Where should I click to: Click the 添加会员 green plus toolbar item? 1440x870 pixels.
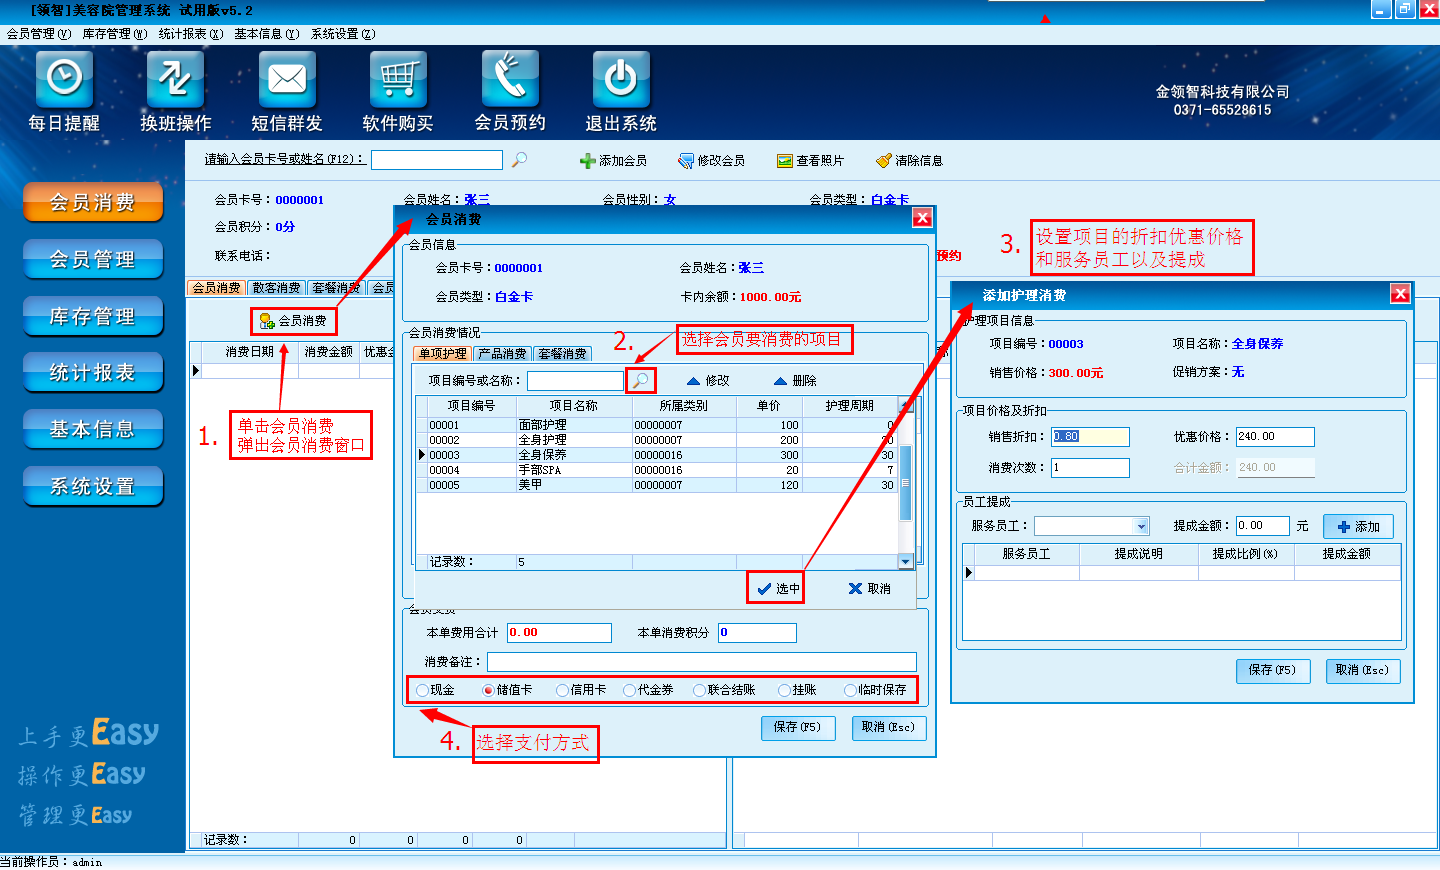[x=613, y=161]
